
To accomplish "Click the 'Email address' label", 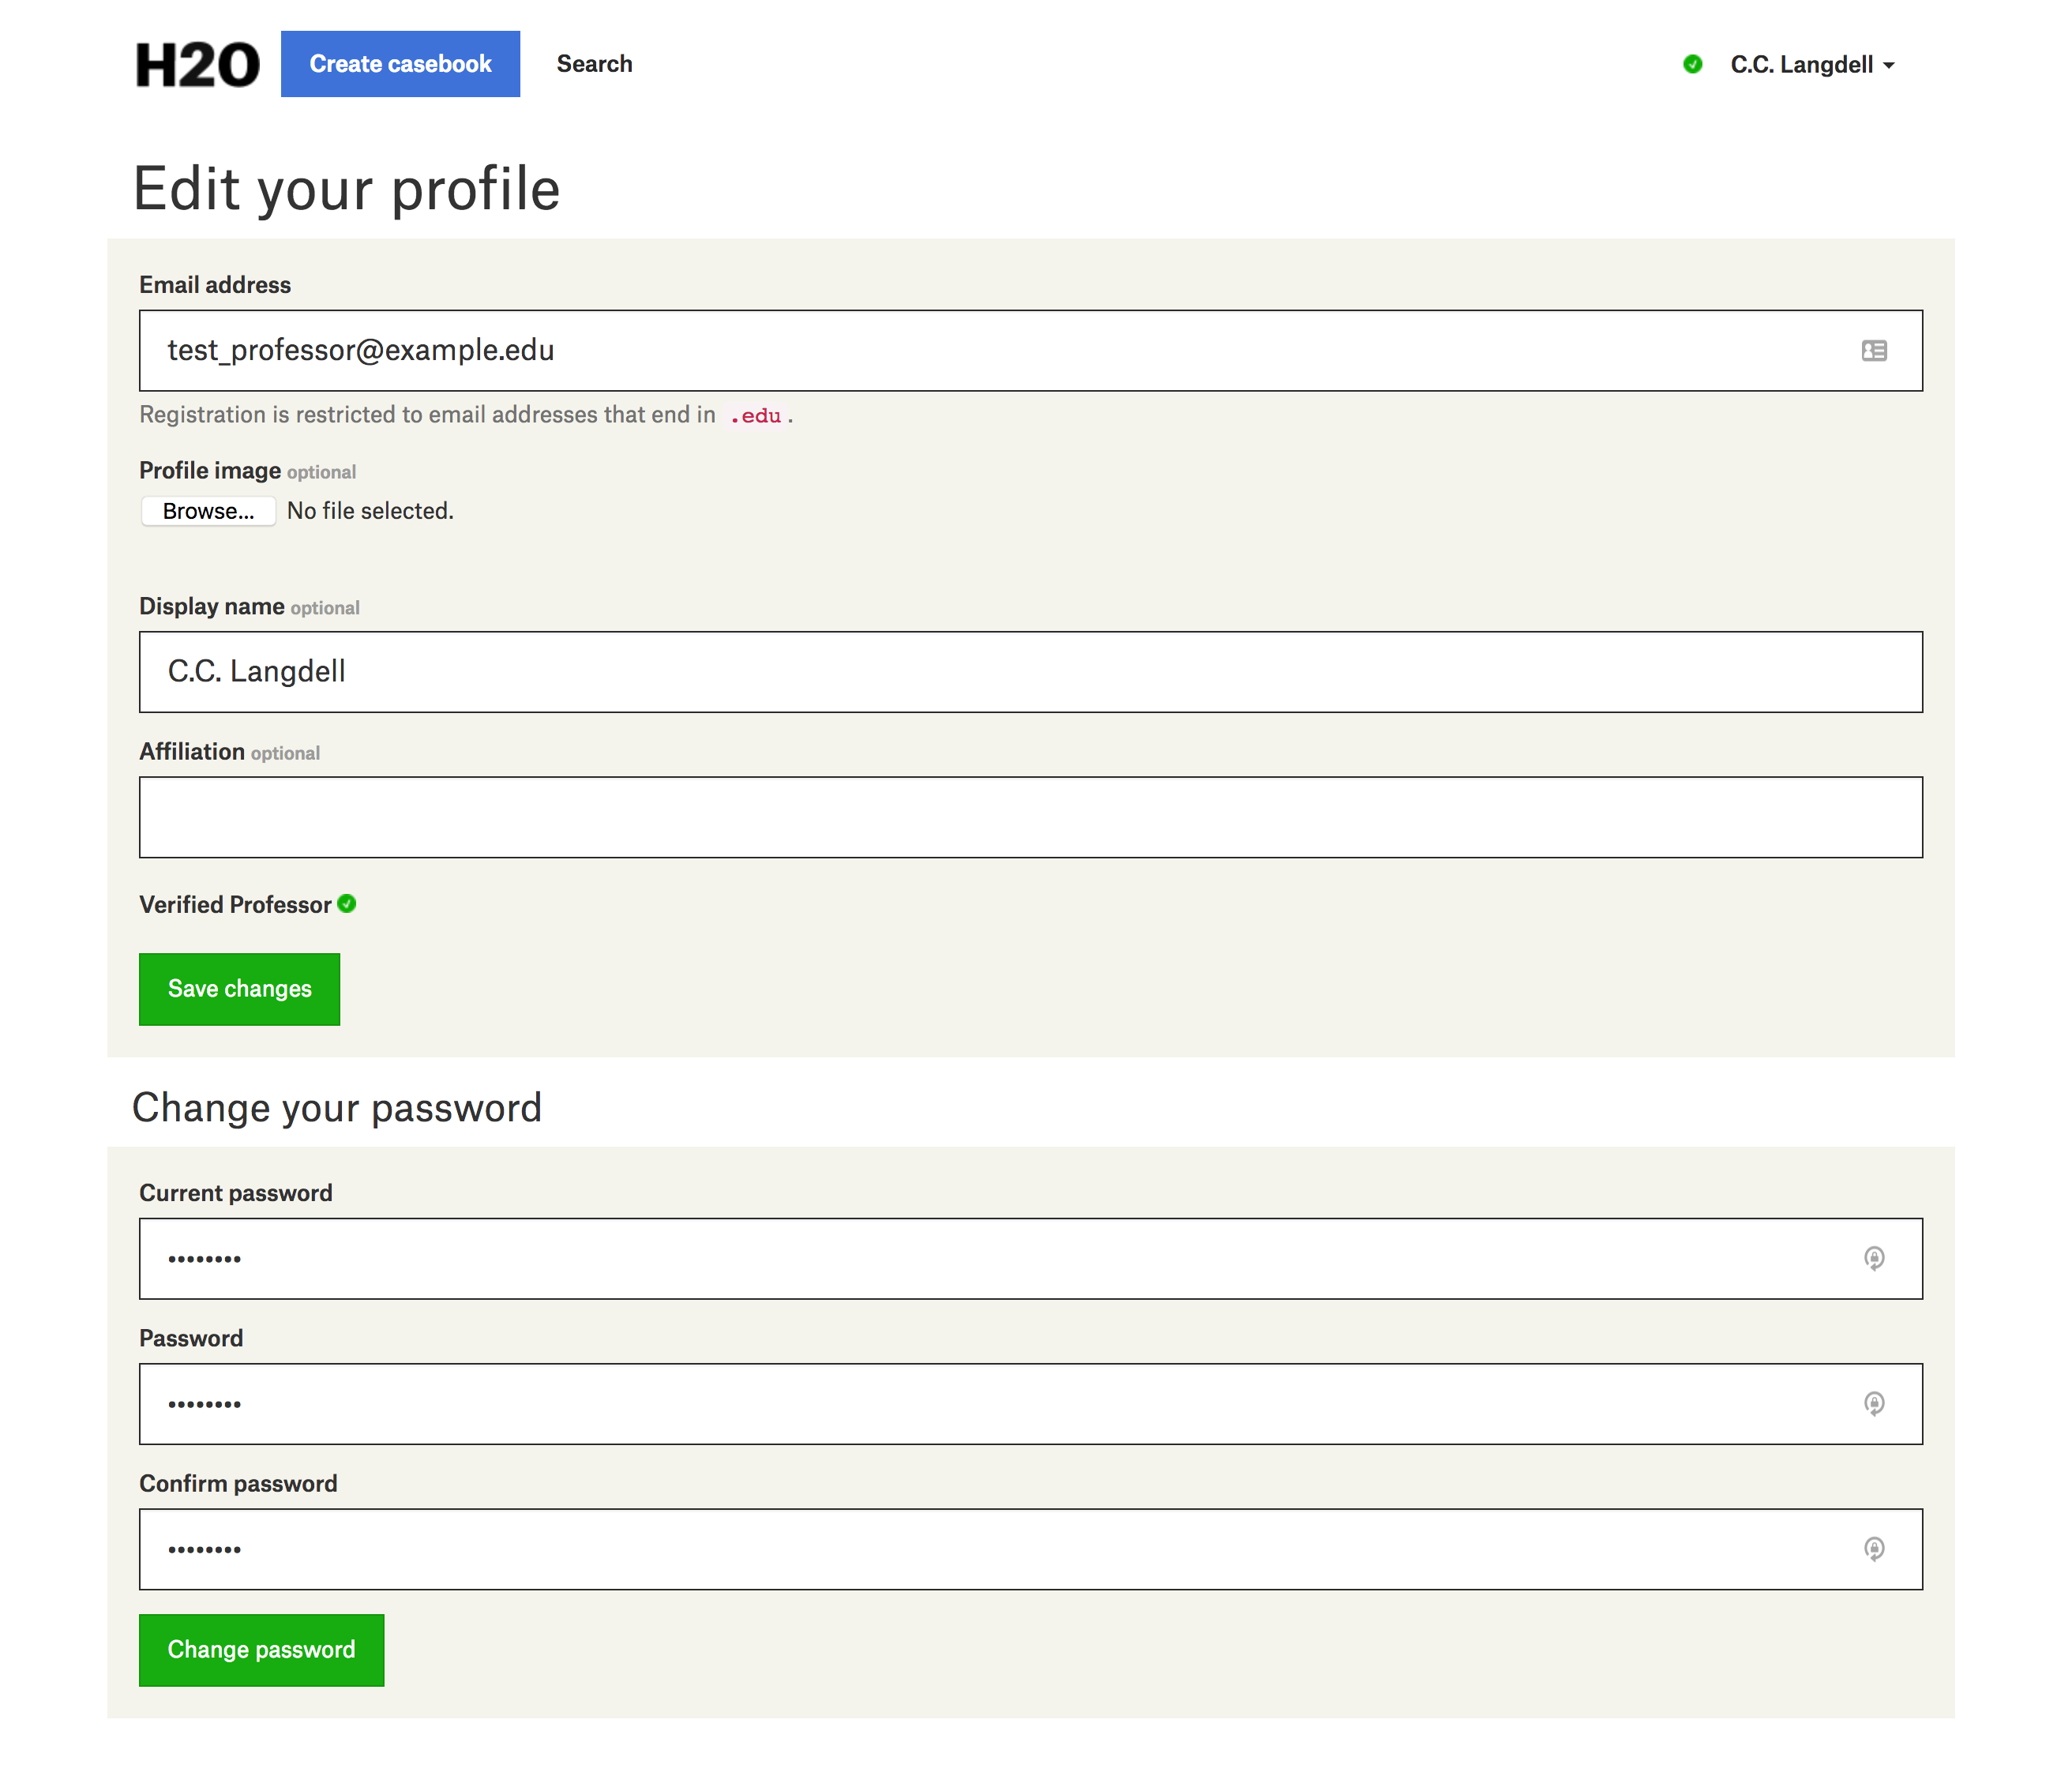I will [215, 285].
